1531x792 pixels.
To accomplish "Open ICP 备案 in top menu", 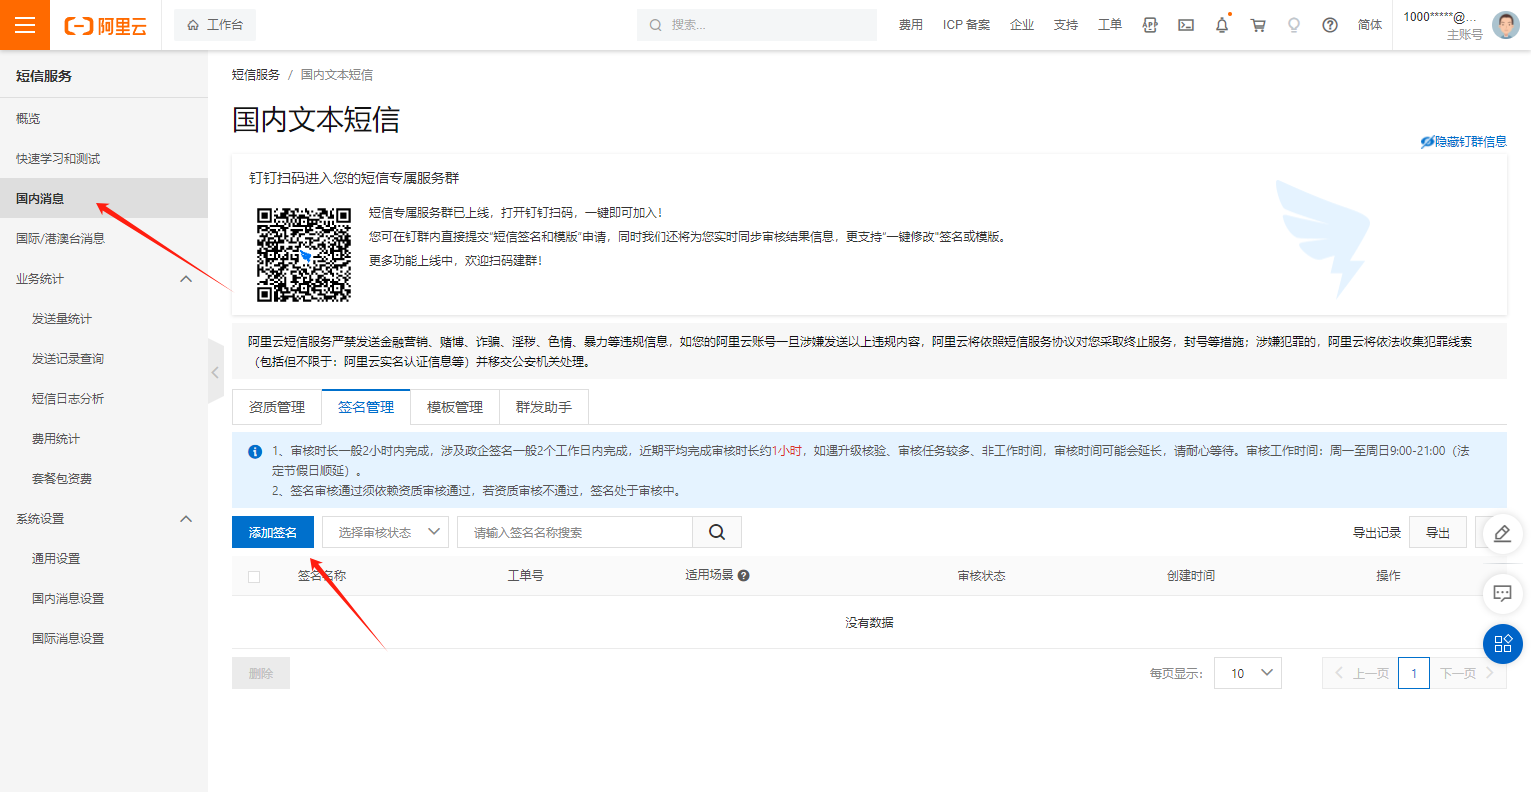I will click(x=966, y=25).
